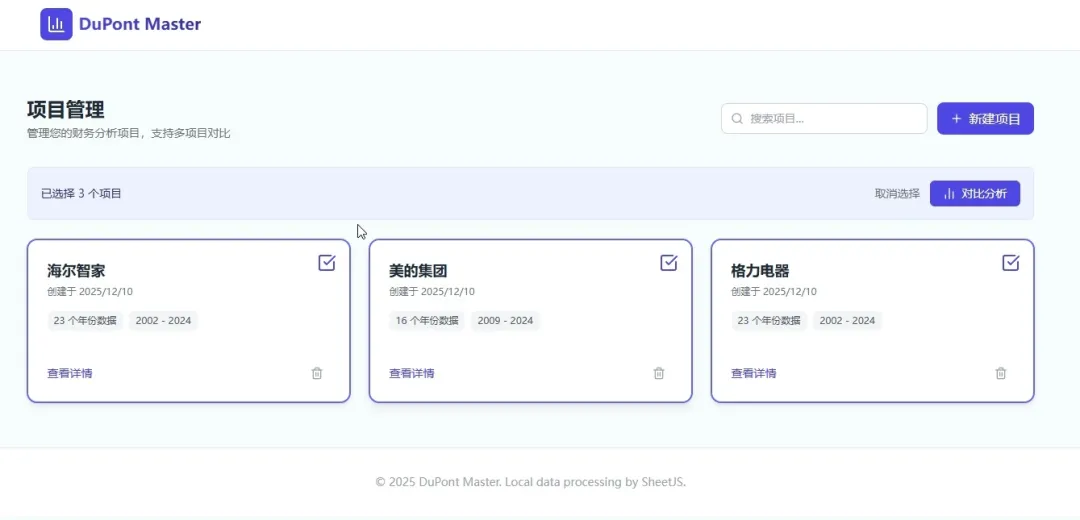This screenshot has width=1080, height=520.
Task: Open 查看详情 for 格力电器
Action: [x=754, y=373]
